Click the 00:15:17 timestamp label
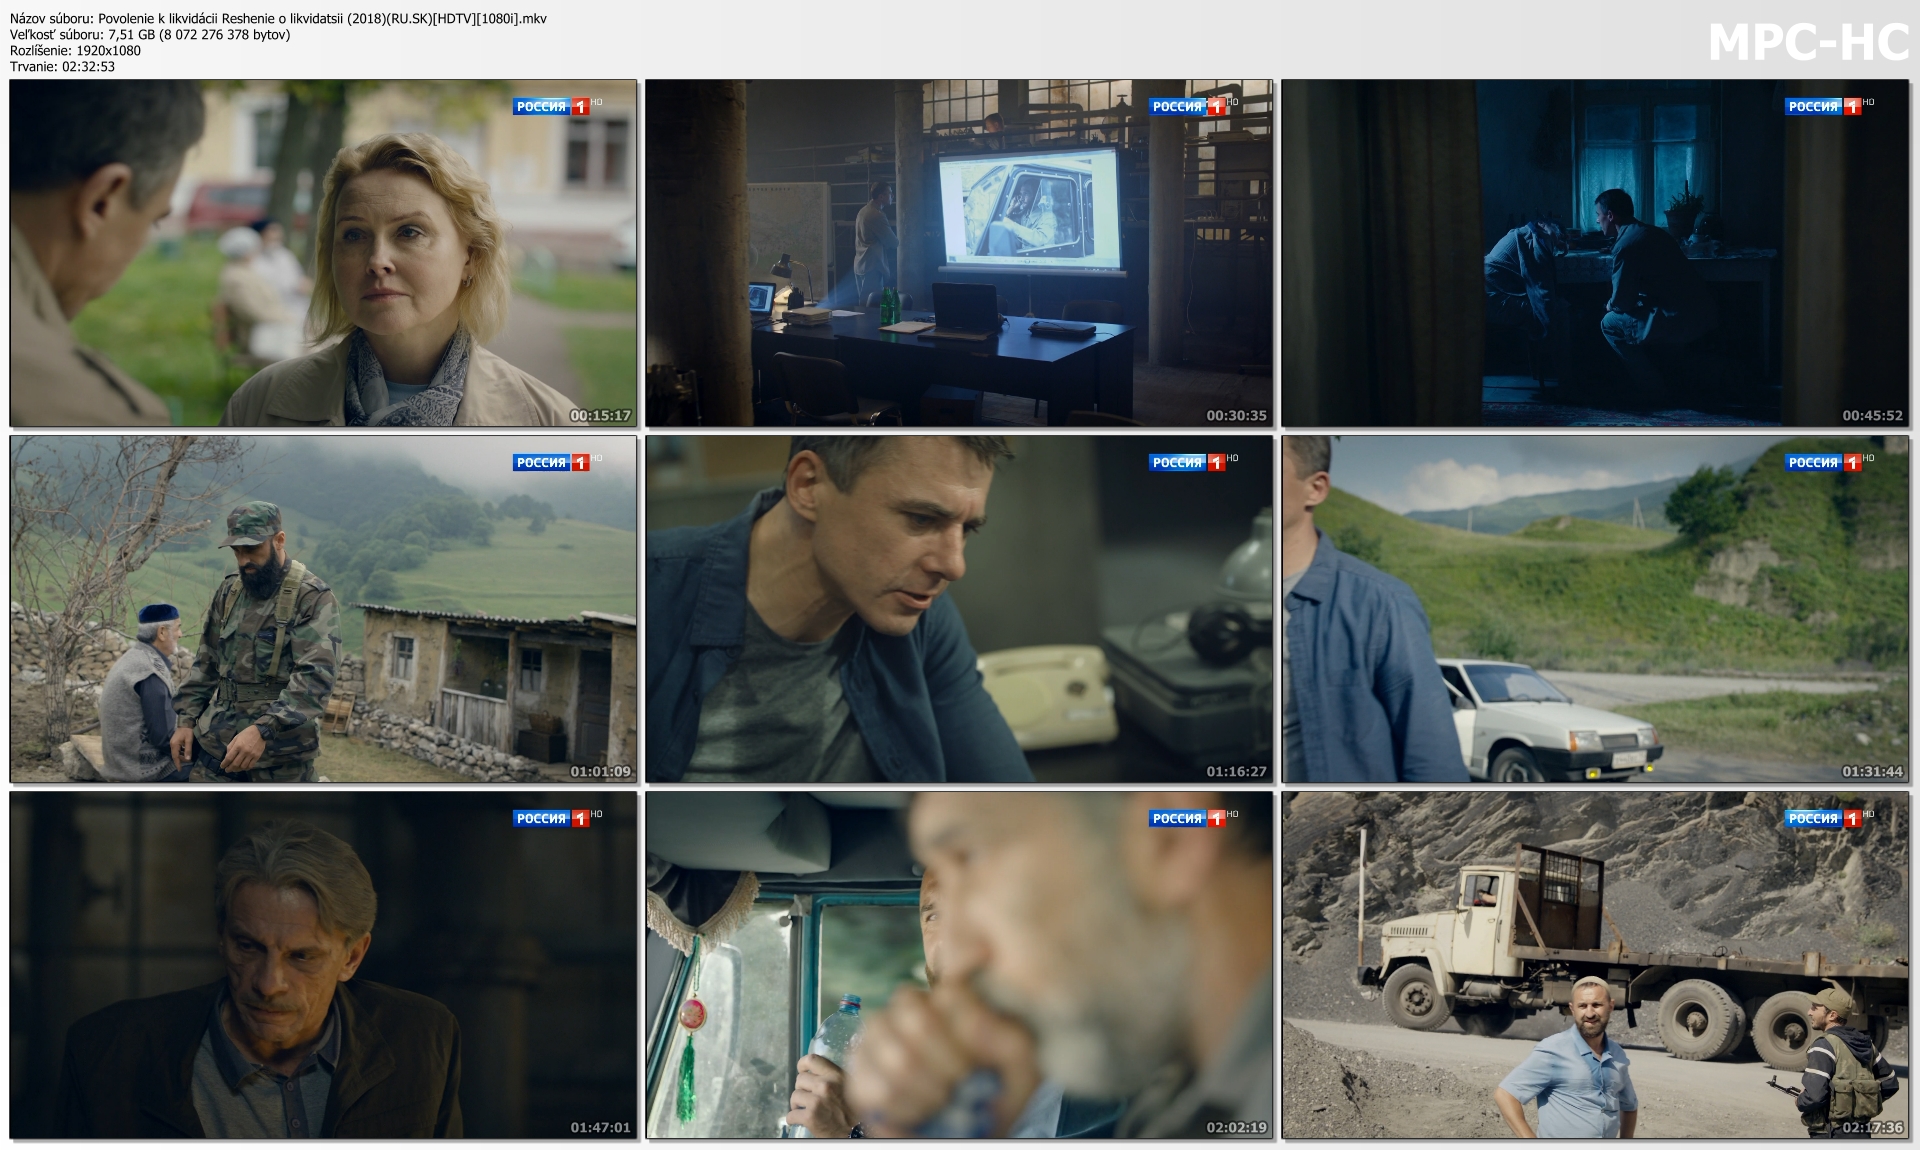1920x1150 pixels. [x=600, y=415]
